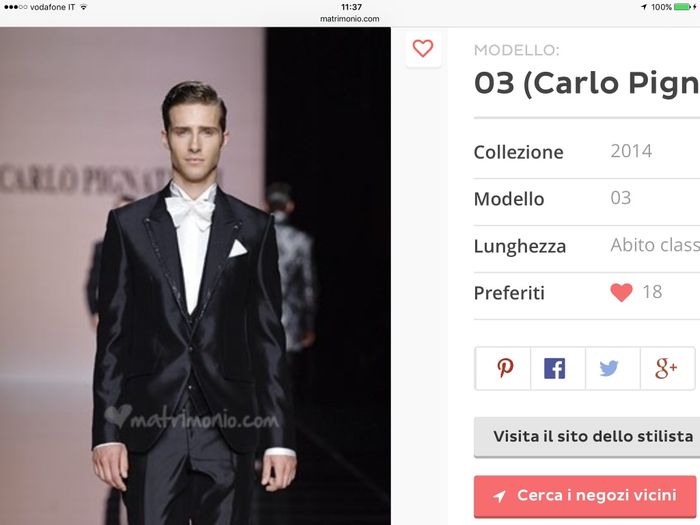The height and width of the screenshot is (525, 700).
Task: Open the runway model suit photo
Action: point(195,276)
